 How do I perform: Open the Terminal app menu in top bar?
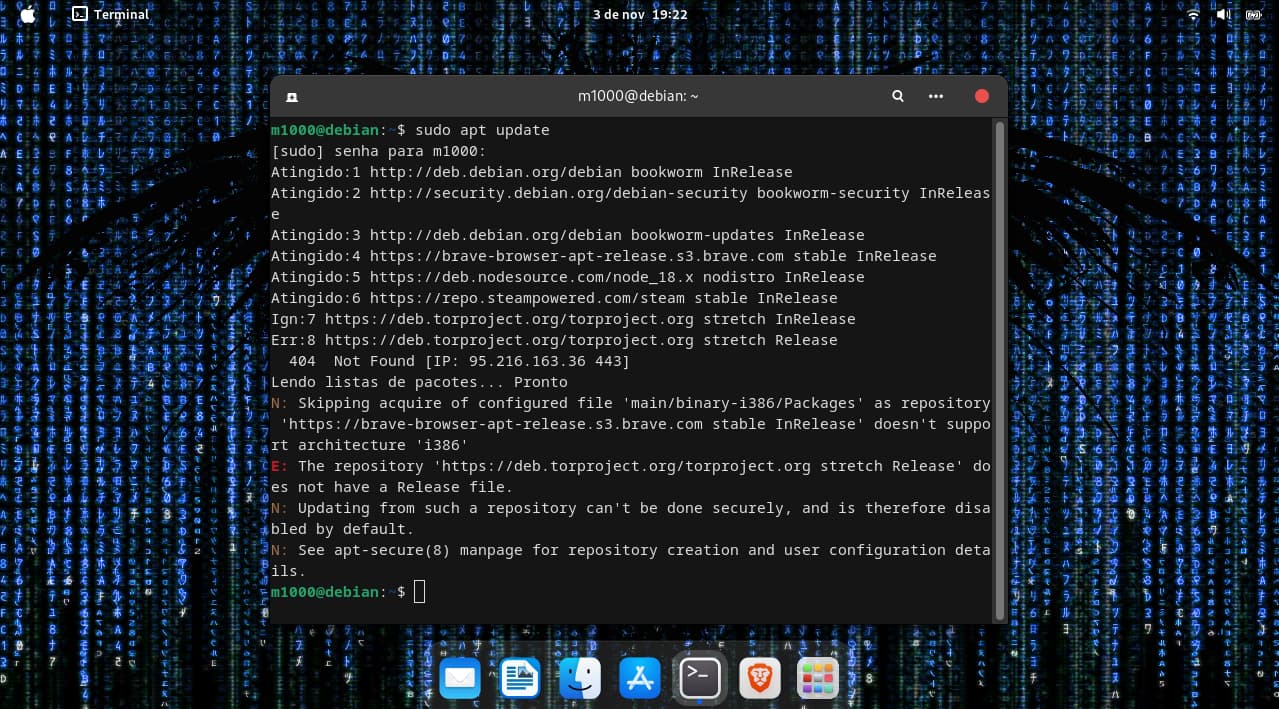[x=110, y=14]
